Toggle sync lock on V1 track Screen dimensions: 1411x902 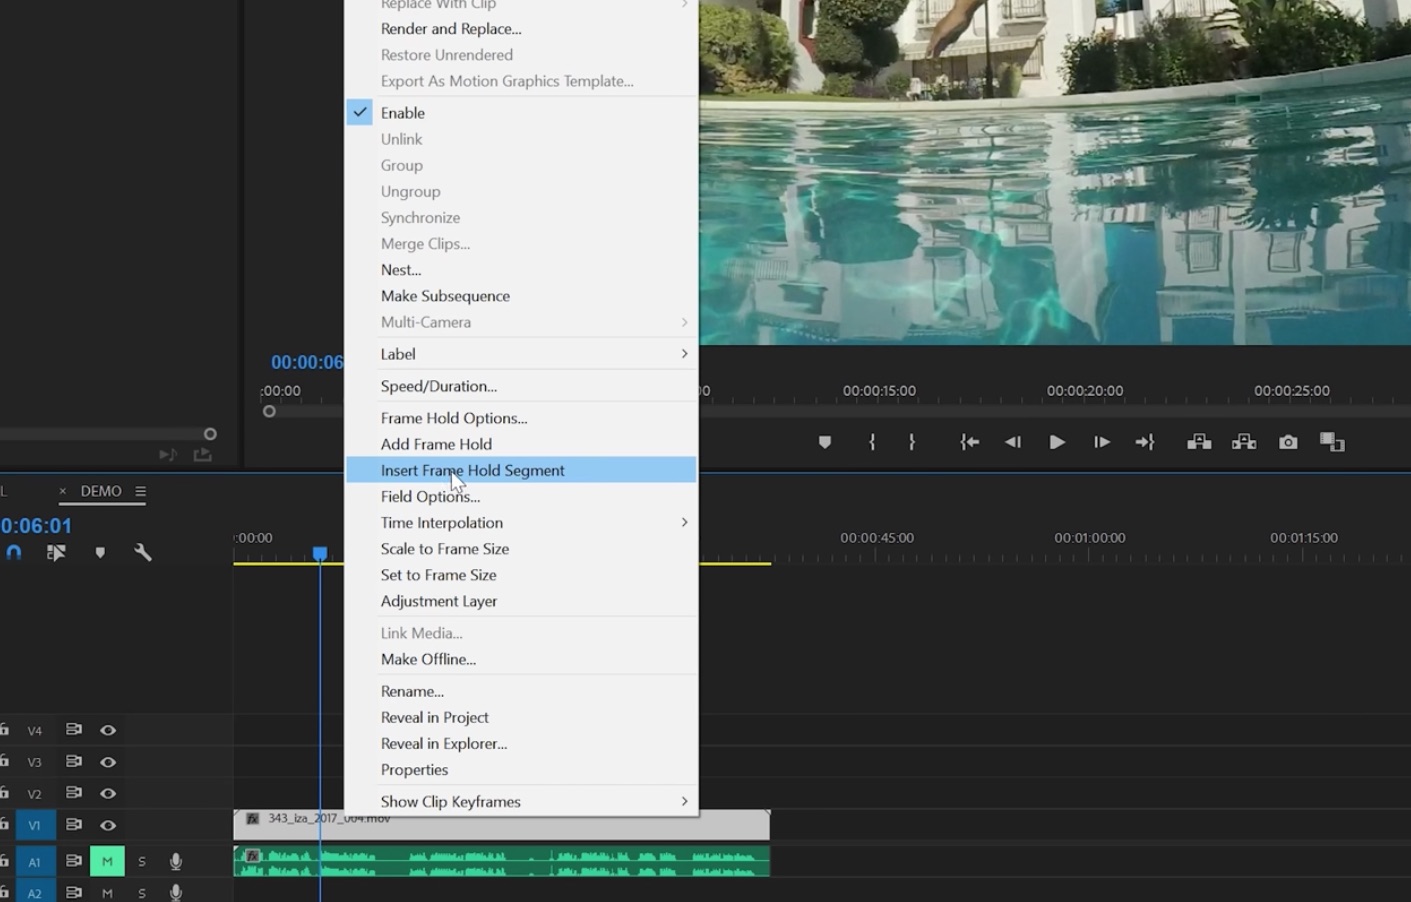(73, 824)
